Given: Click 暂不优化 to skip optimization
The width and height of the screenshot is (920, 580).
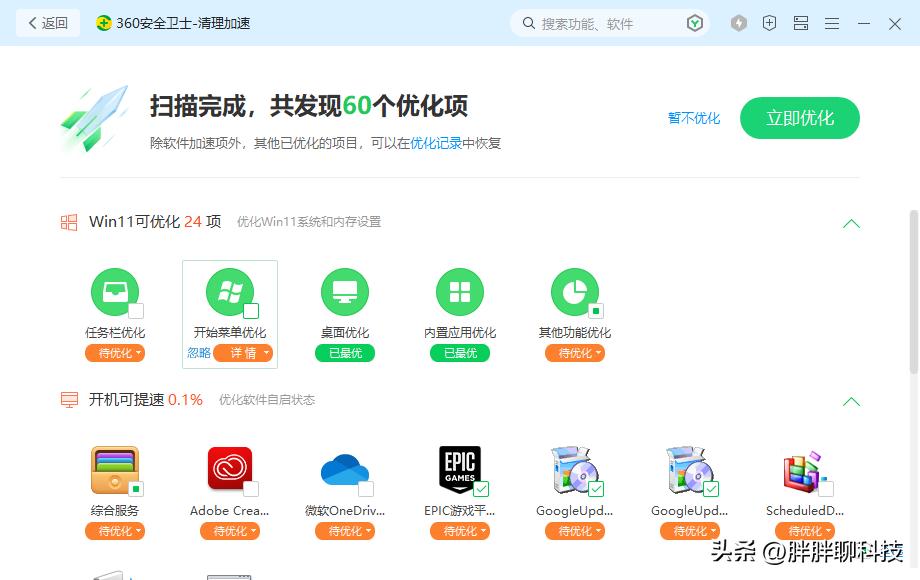Looking at the screenshot, I should click(693, 117).
